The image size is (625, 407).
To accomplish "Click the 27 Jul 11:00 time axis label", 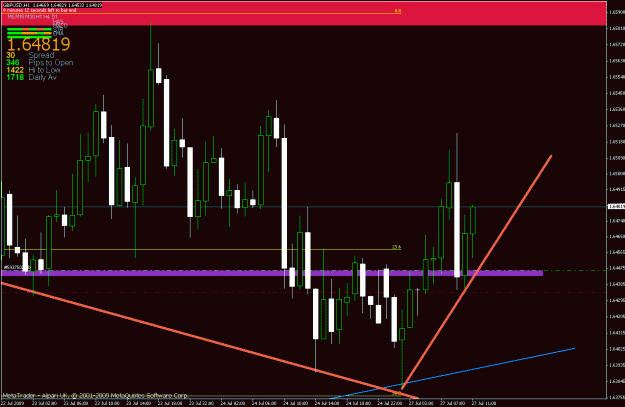I will [x=484, y=403].
